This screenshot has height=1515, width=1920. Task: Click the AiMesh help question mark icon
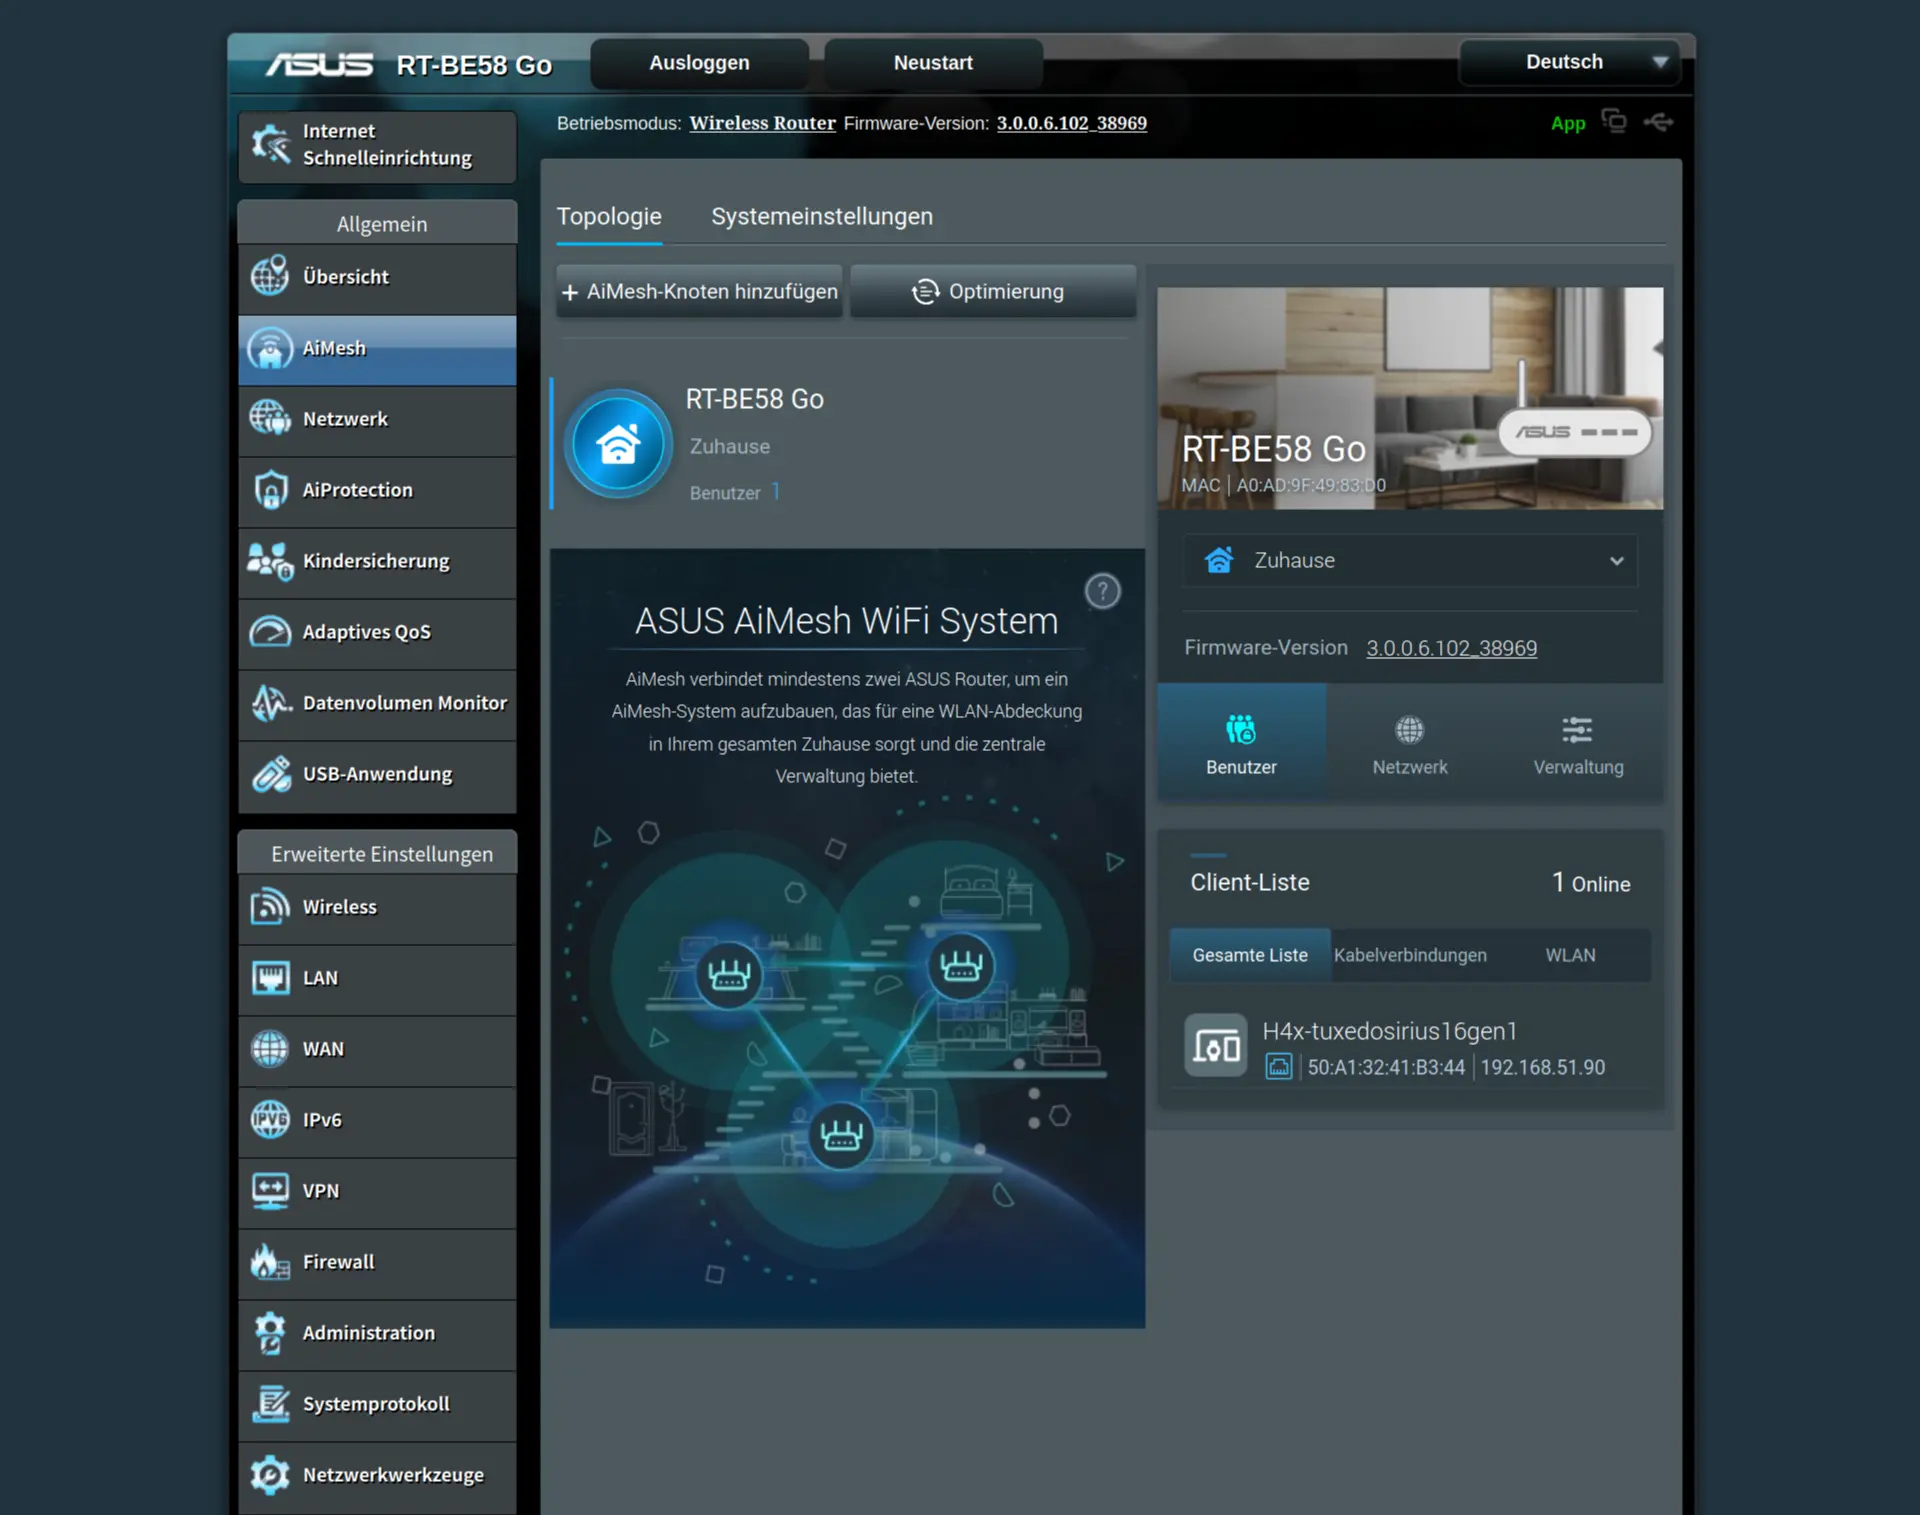pyautogui.click(x=1102, y=591)
